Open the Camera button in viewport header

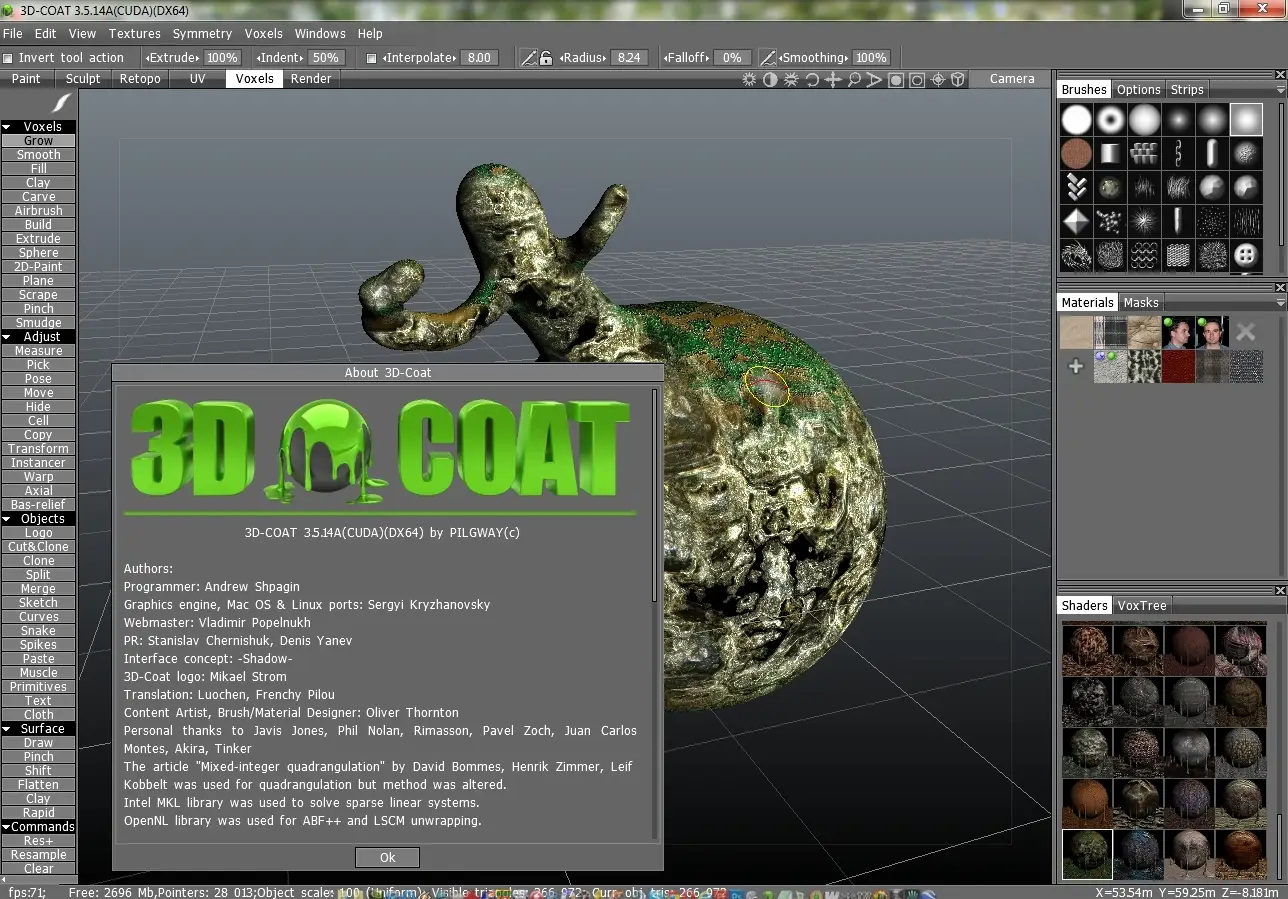[x=1012, y=79]
